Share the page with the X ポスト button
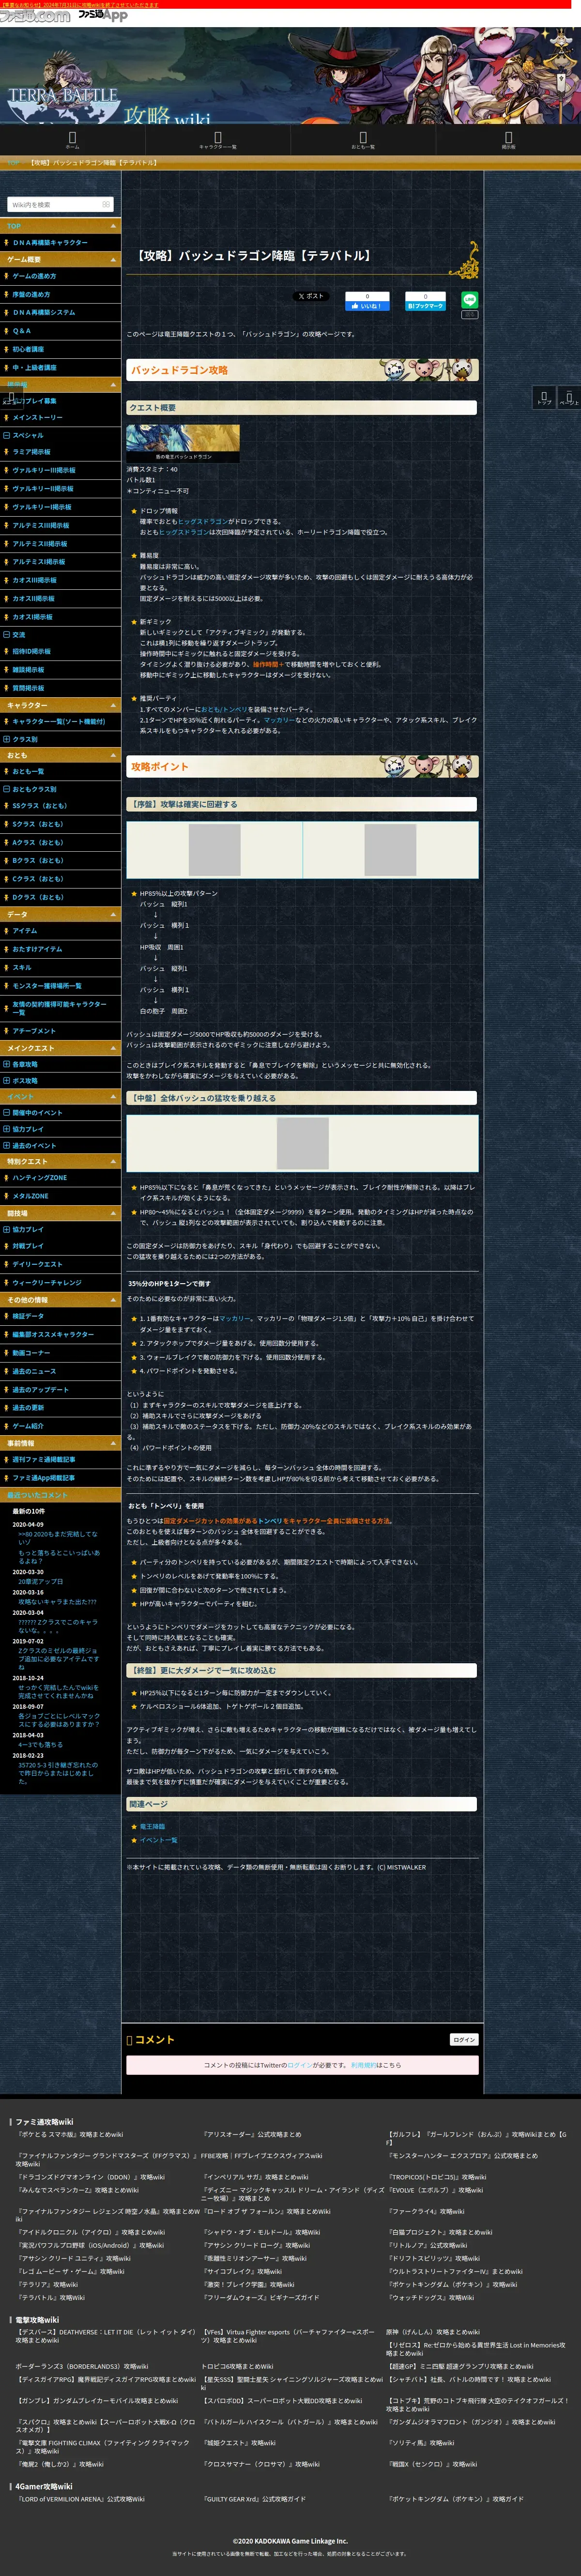The image size is (581, 2576). point(310,296)
